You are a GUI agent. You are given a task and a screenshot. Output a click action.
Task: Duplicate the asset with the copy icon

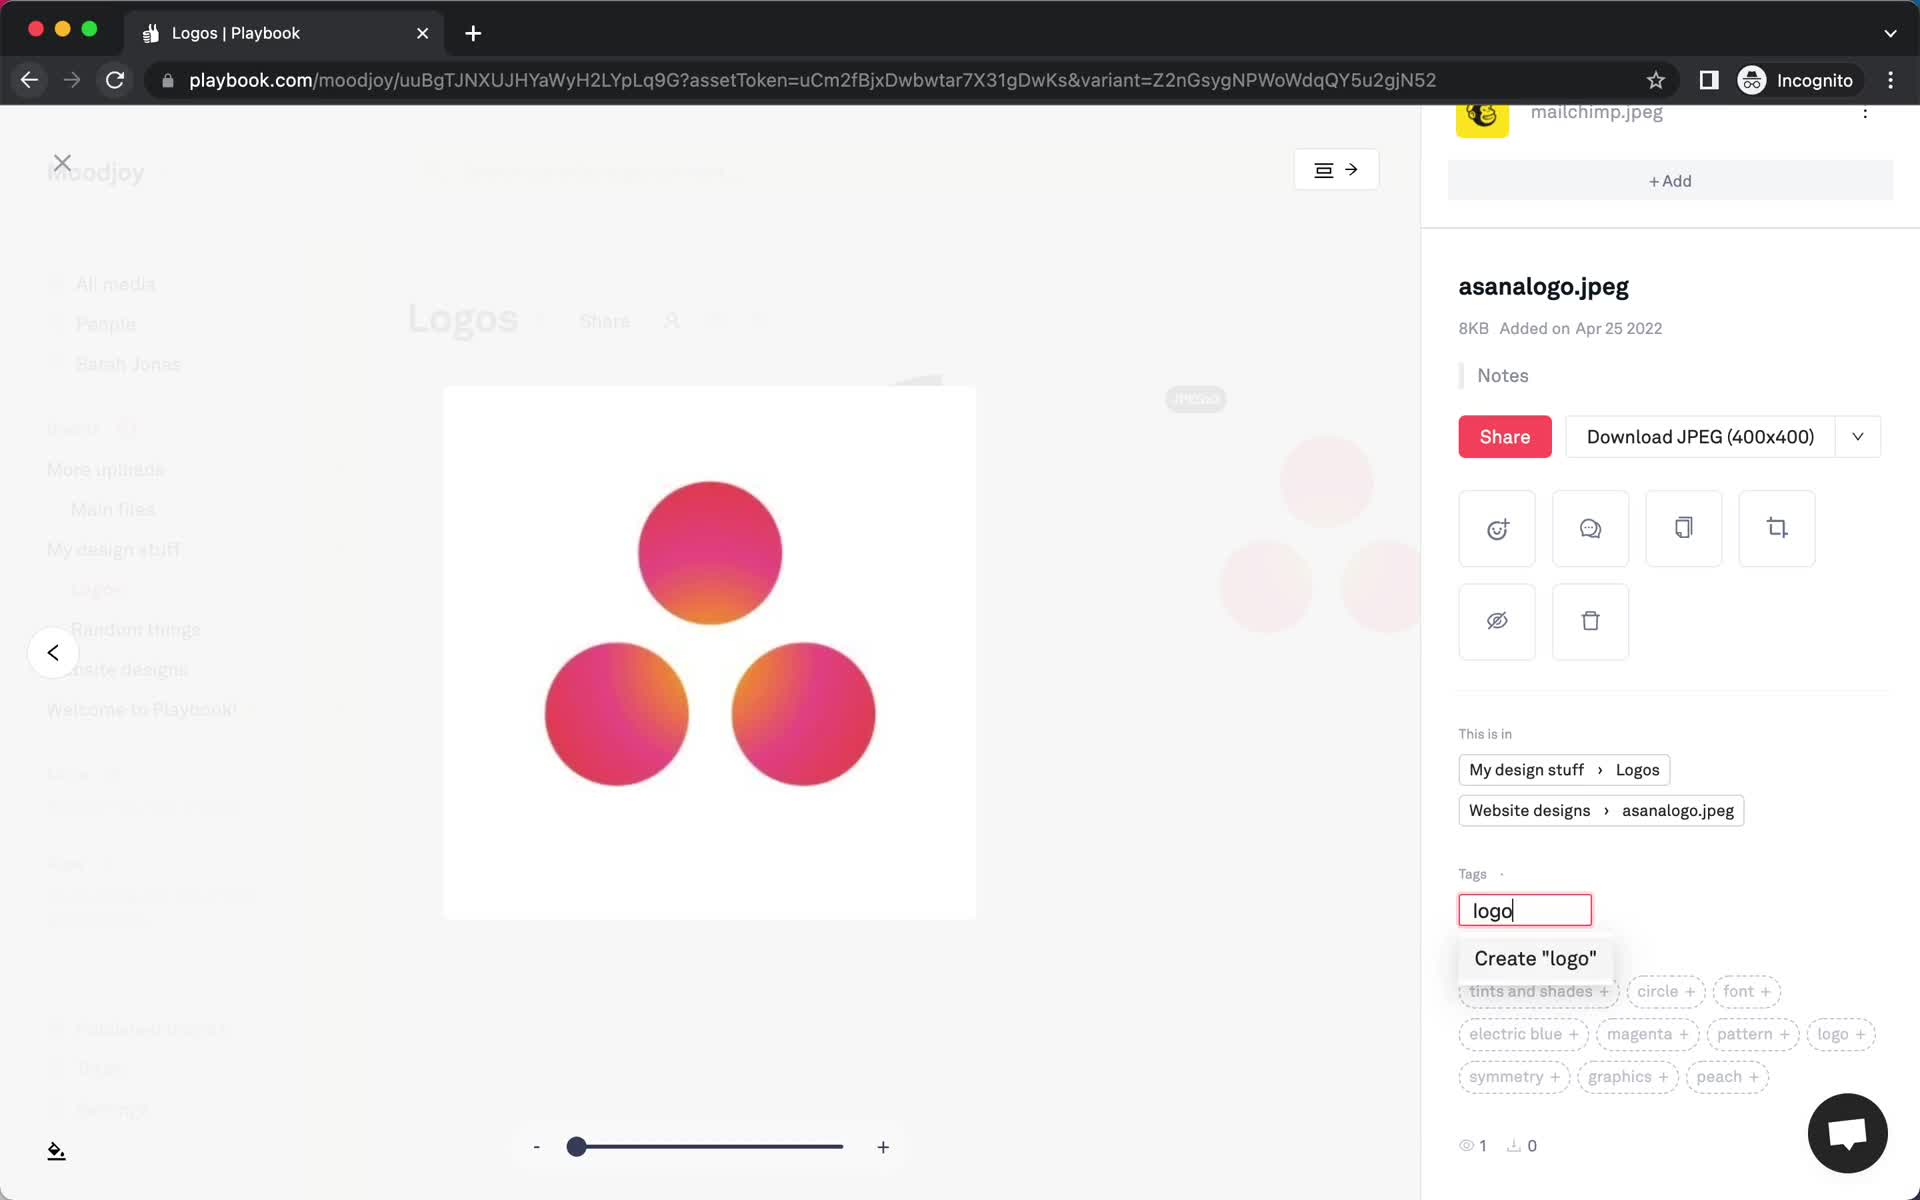1683,529
